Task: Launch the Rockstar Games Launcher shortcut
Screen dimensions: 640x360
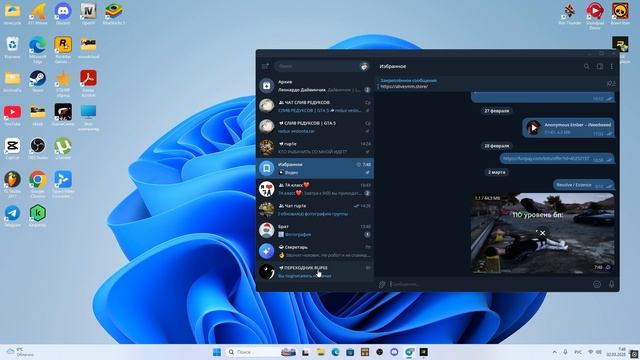Action: [63, 50]
